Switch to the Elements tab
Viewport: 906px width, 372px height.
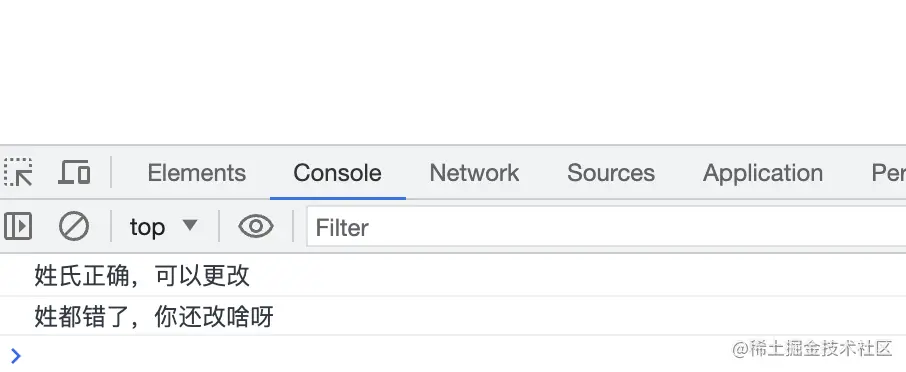point(196,173)
